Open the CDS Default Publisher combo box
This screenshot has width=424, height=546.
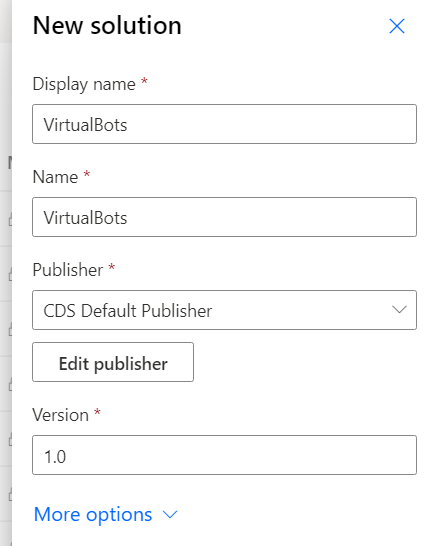pyautogui.click(x=224, y=310)
